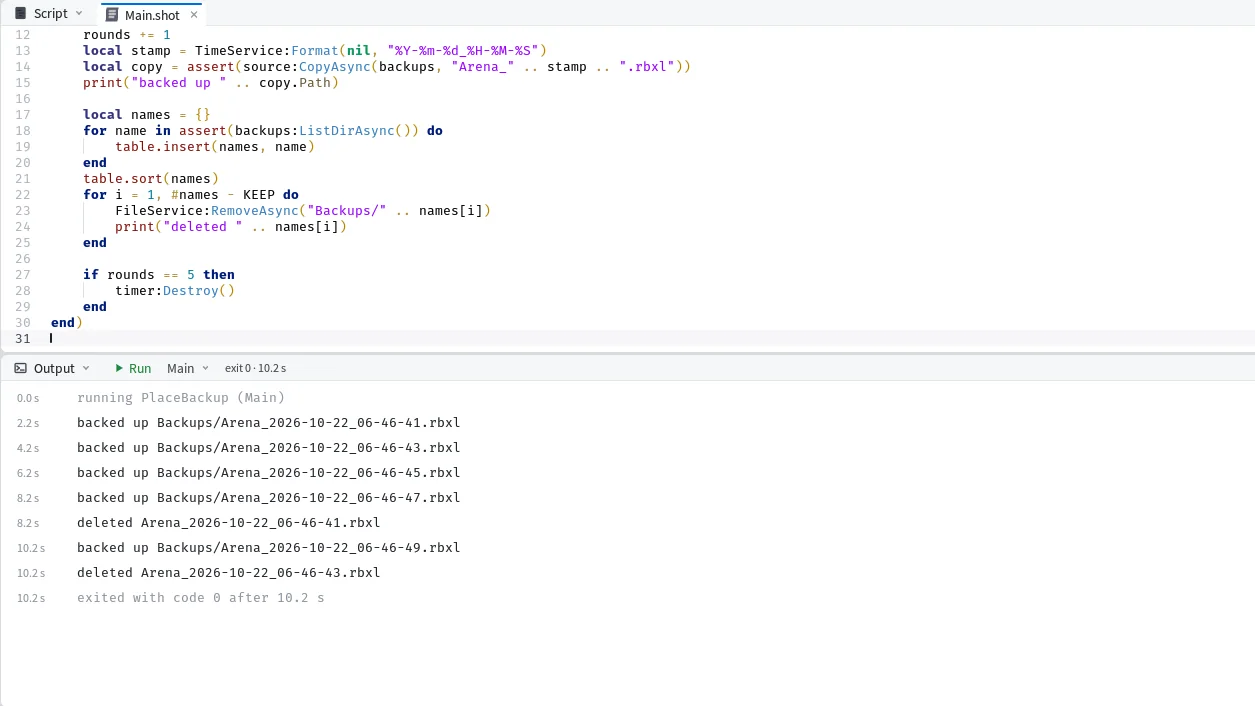
Task: Click the 0.0 s output timestamp
Action: point(28,398)
